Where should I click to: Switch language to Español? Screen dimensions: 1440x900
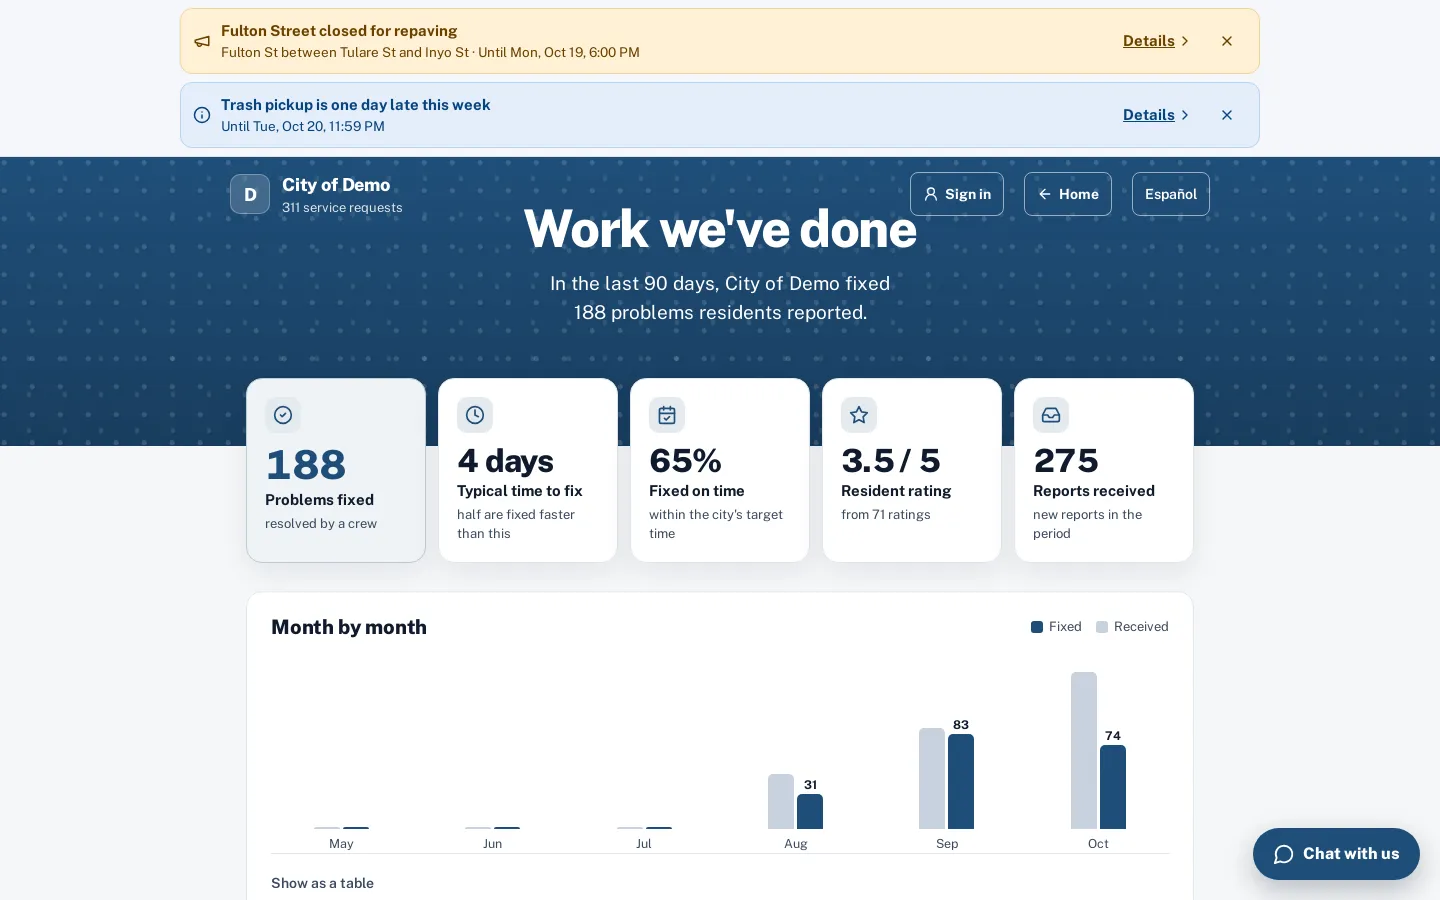point(1171,194)
